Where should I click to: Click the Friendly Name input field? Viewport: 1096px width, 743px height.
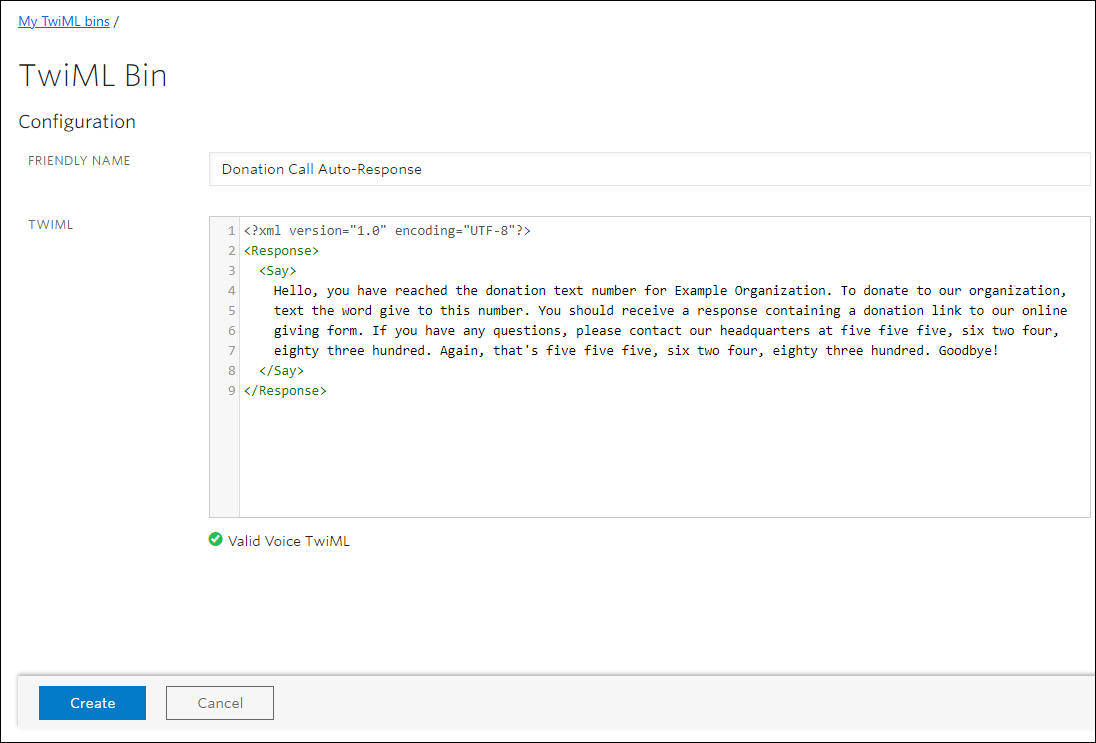(649, 169)
